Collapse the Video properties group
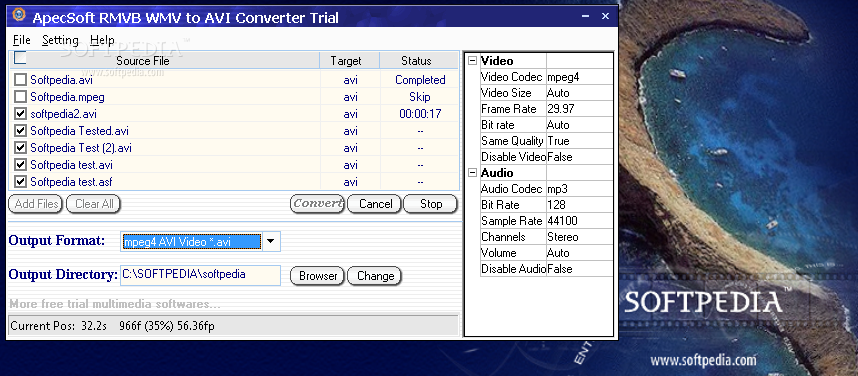The image size is (858, 376). point(473,61)
